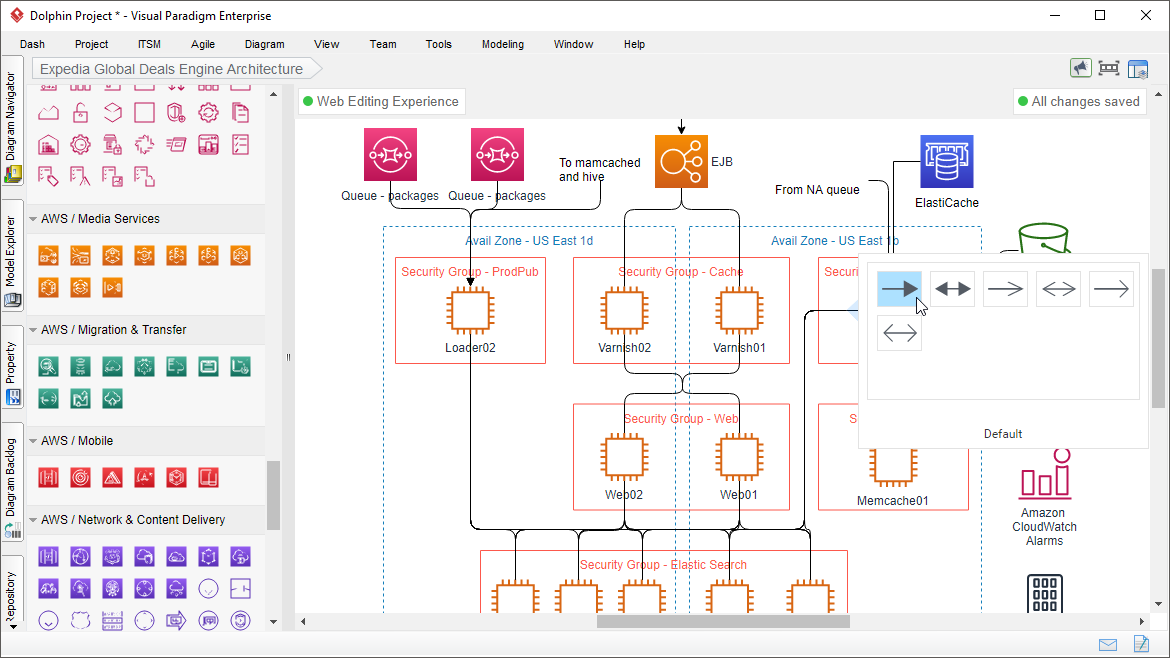Click the All changes saved indicator
Image resolution: width=1170 pixels, height=658 pixels.
coord(1080,101)
